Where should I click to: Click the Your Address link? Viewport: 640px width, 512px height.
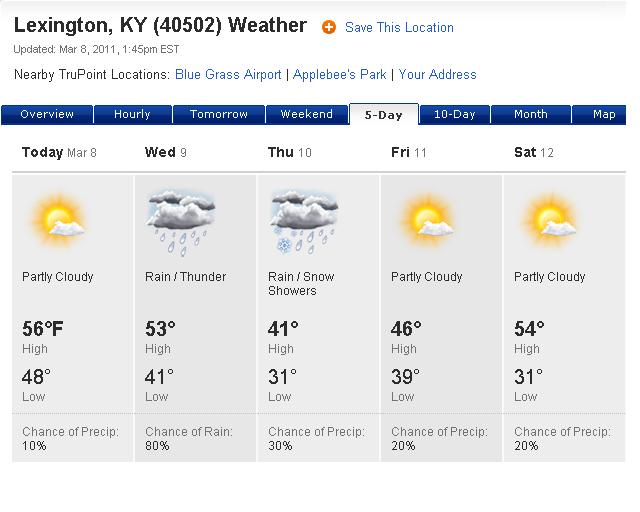(437, 75)
